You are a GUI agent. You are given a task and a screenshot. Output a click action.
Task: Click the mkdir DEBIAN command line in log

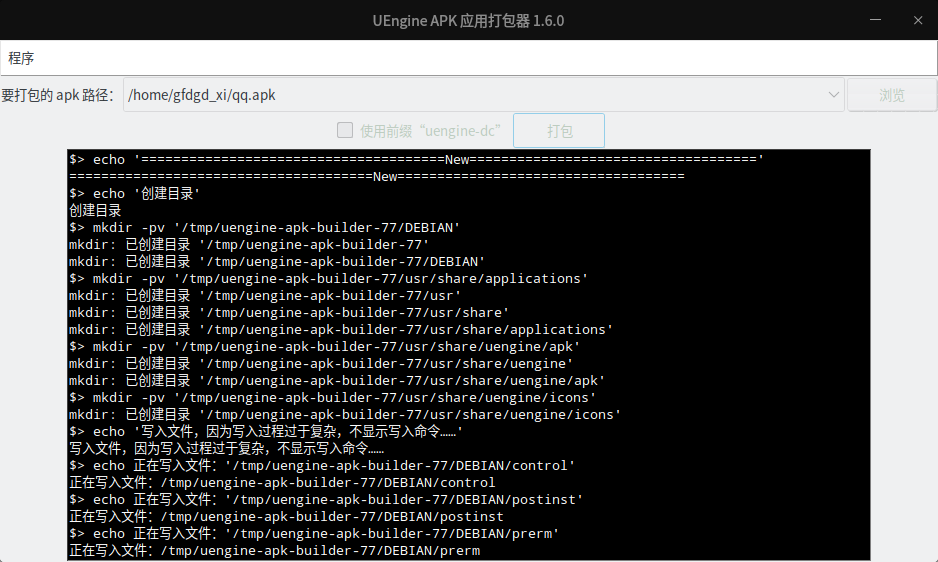(265, 227)
